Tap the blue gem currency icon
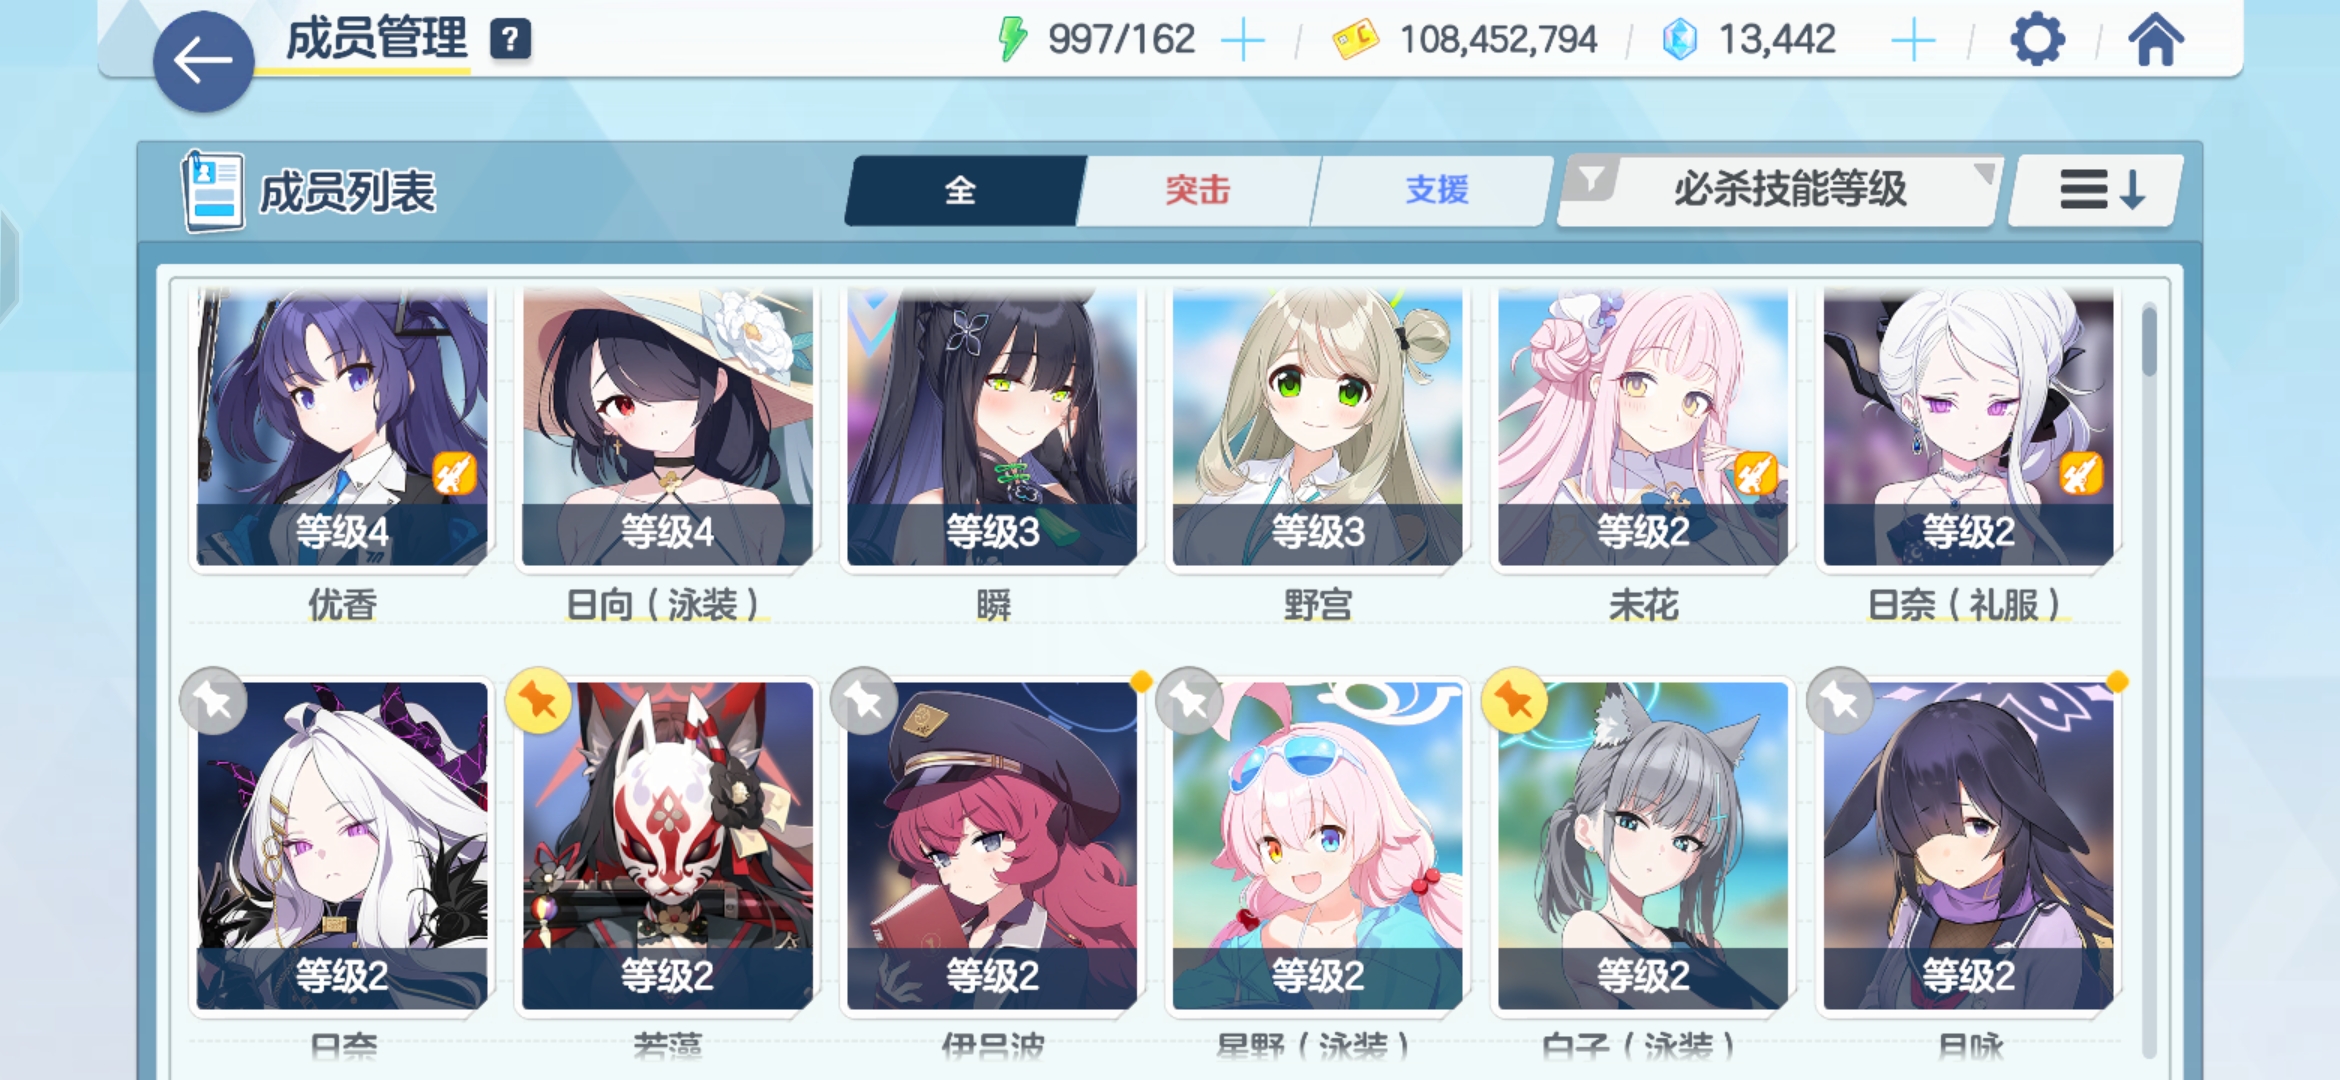 (x=1679, y=41)
